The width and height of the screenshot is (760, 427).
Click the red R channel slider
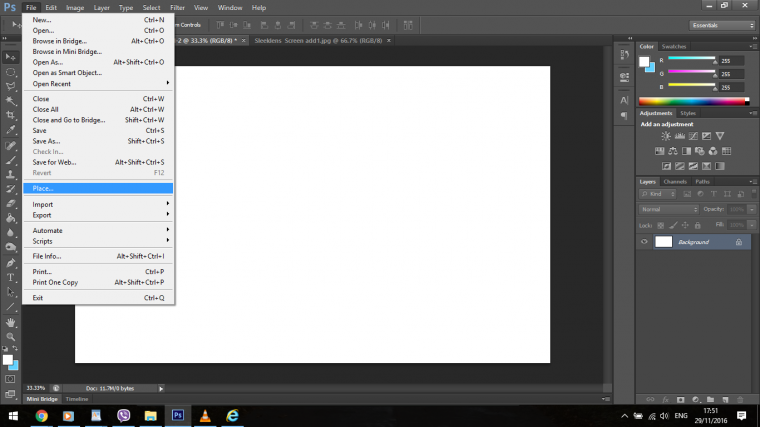pos(692,59)
